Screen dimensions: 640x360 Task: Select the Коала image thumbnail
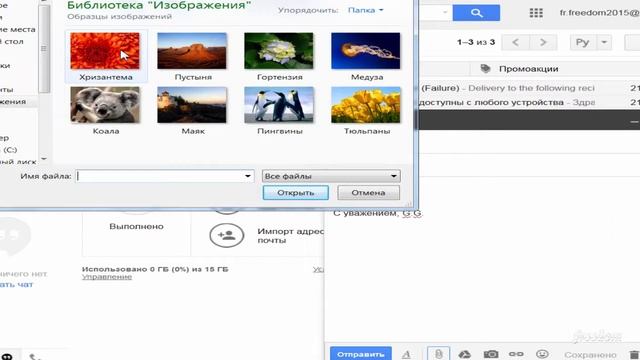click(105, 105)
